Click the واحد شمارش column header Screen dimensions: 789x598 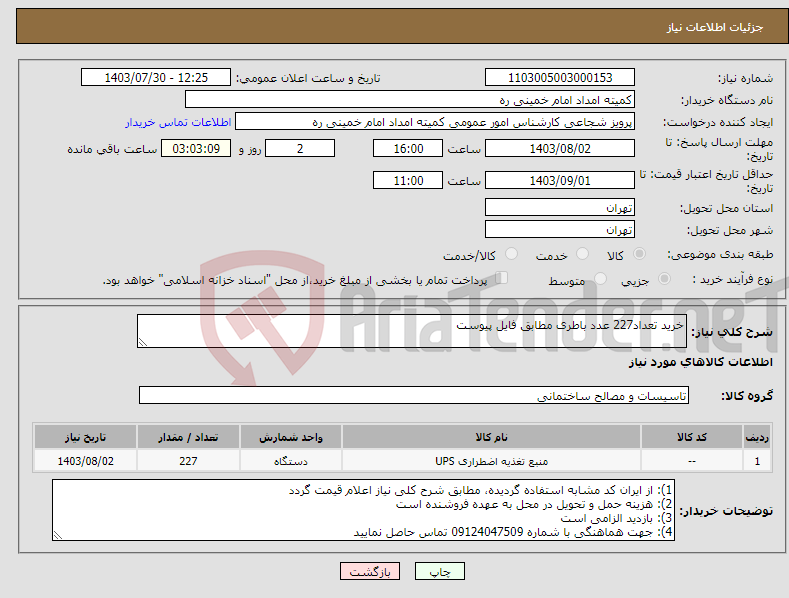pos(291,437)
